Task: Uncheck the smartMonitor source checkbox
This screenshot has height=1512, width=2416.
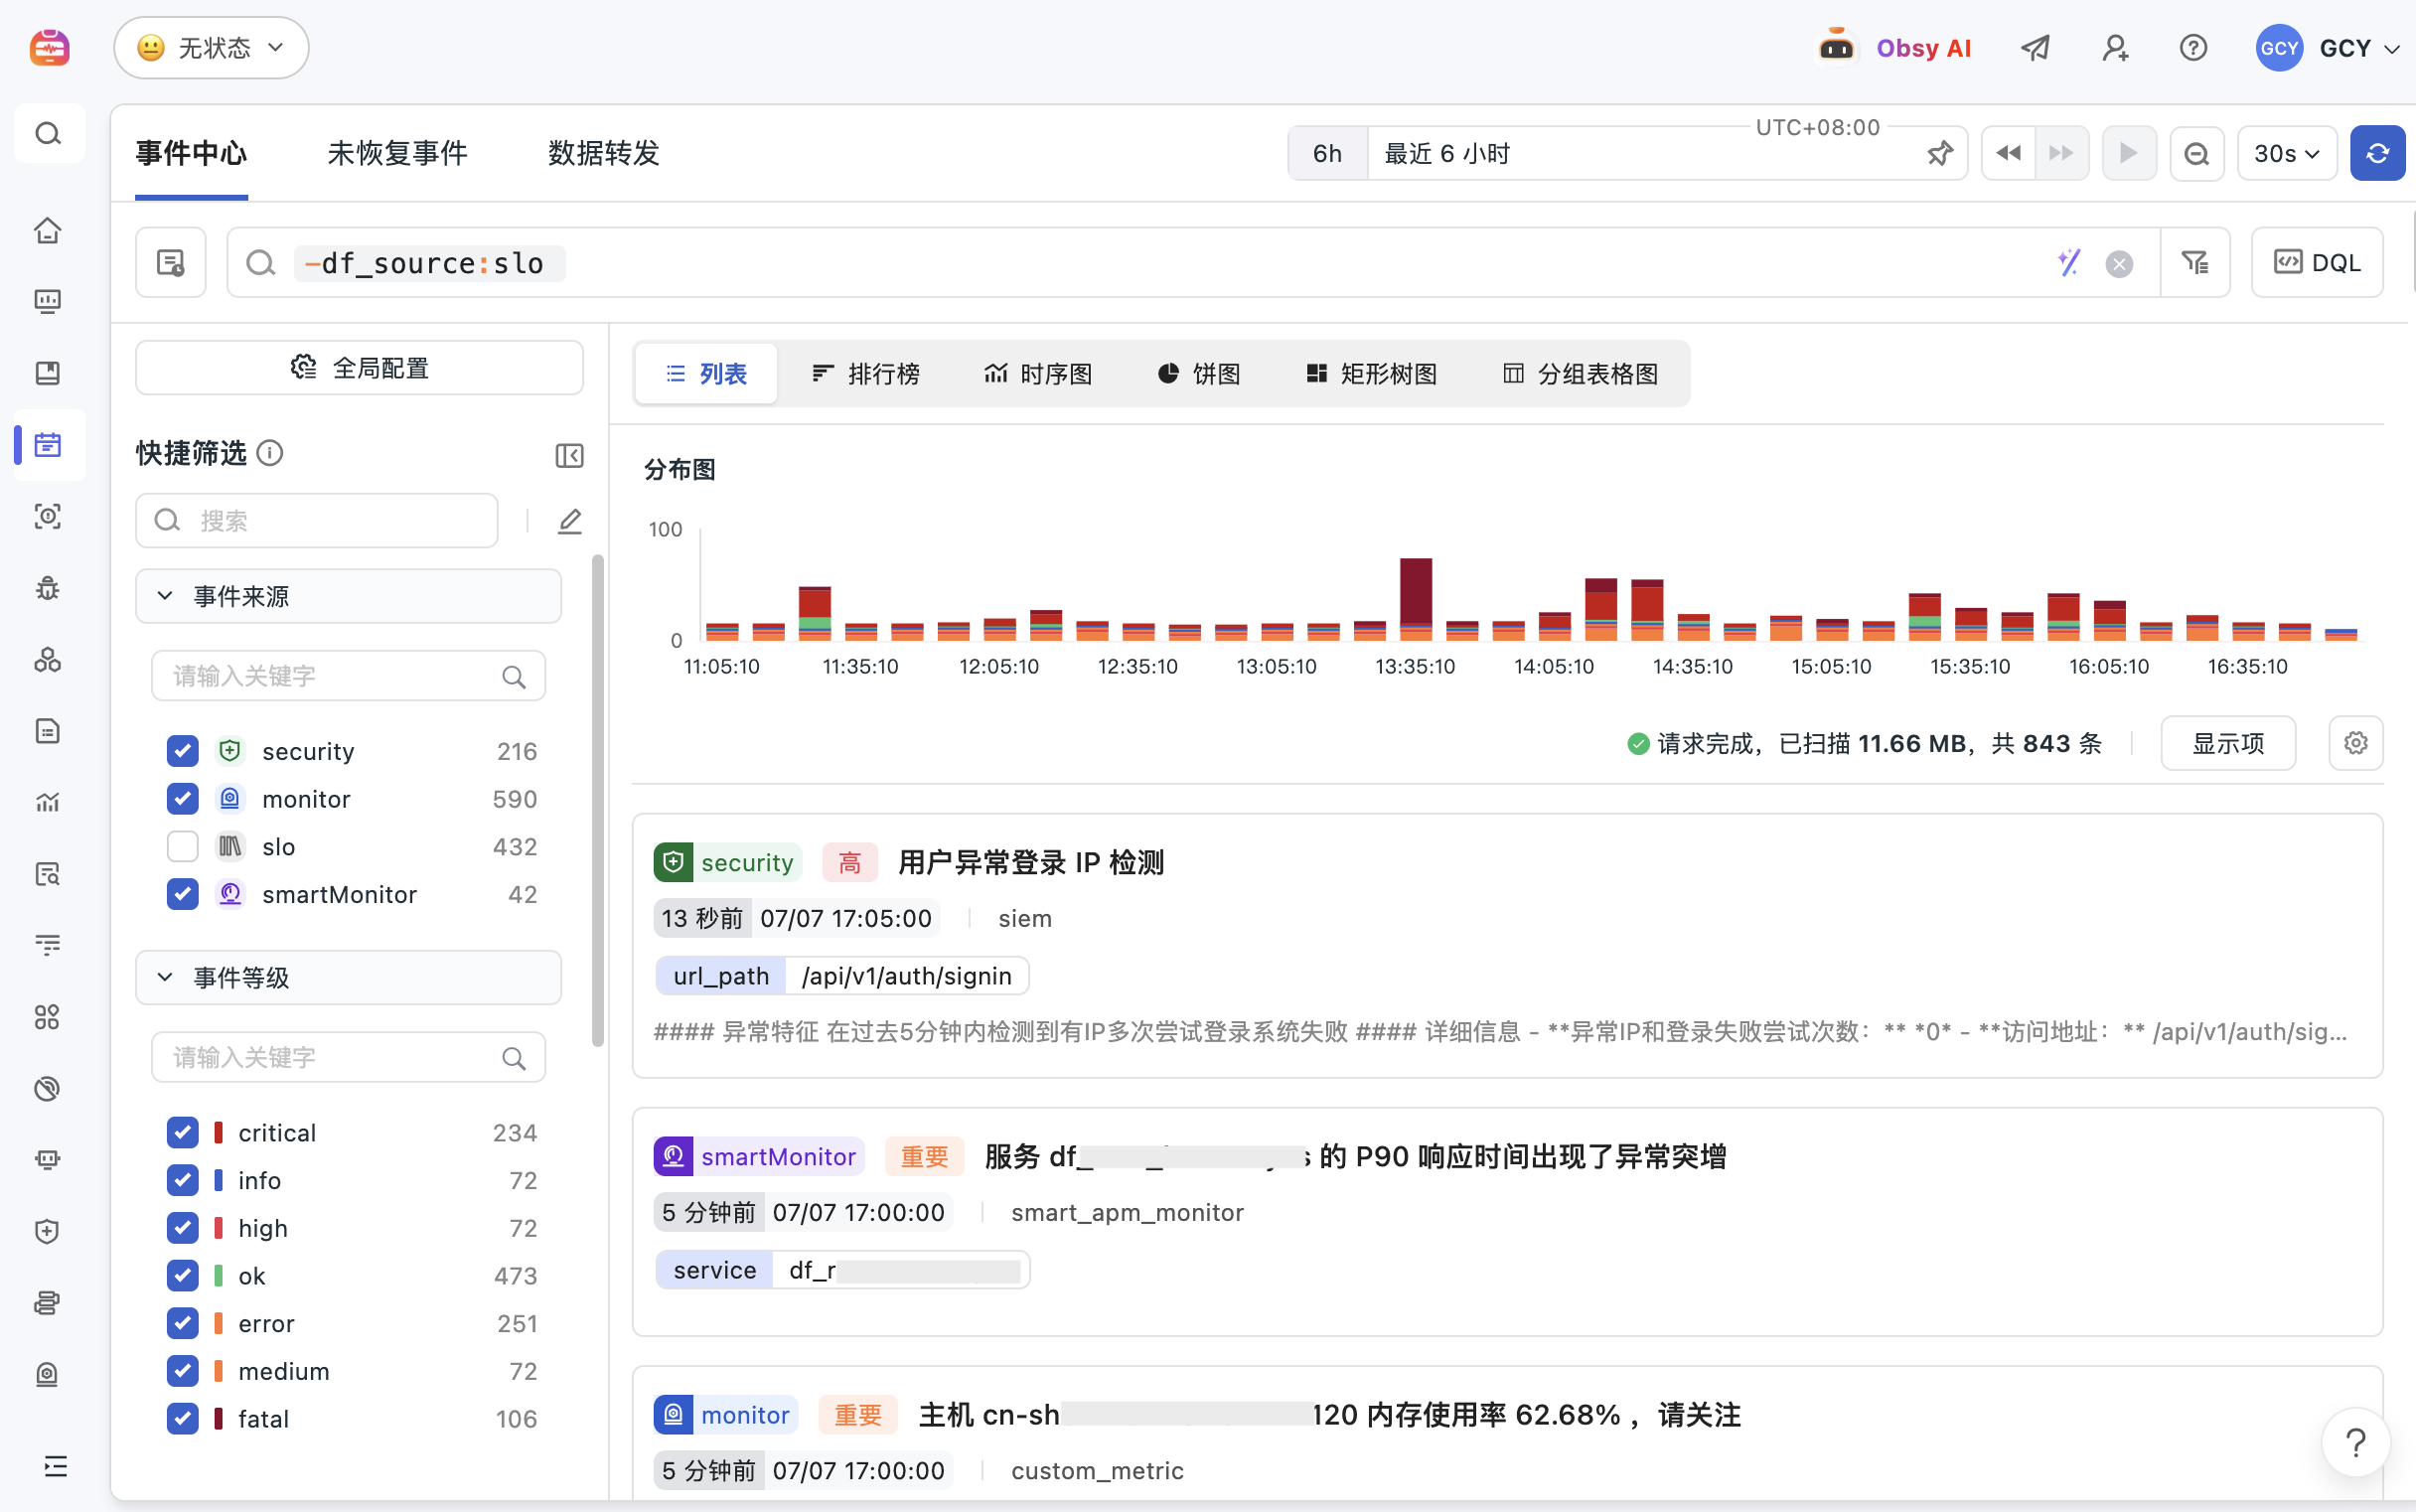Action: [x=183, y=894]
